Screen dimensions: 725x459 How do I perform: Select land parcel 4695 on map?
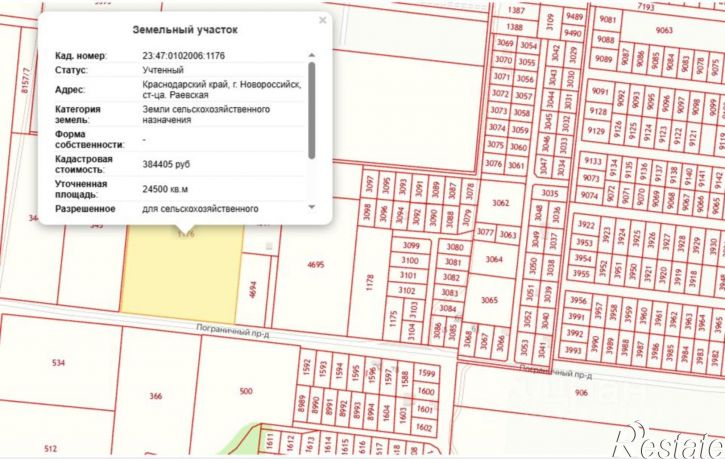[x=316, y=265]
